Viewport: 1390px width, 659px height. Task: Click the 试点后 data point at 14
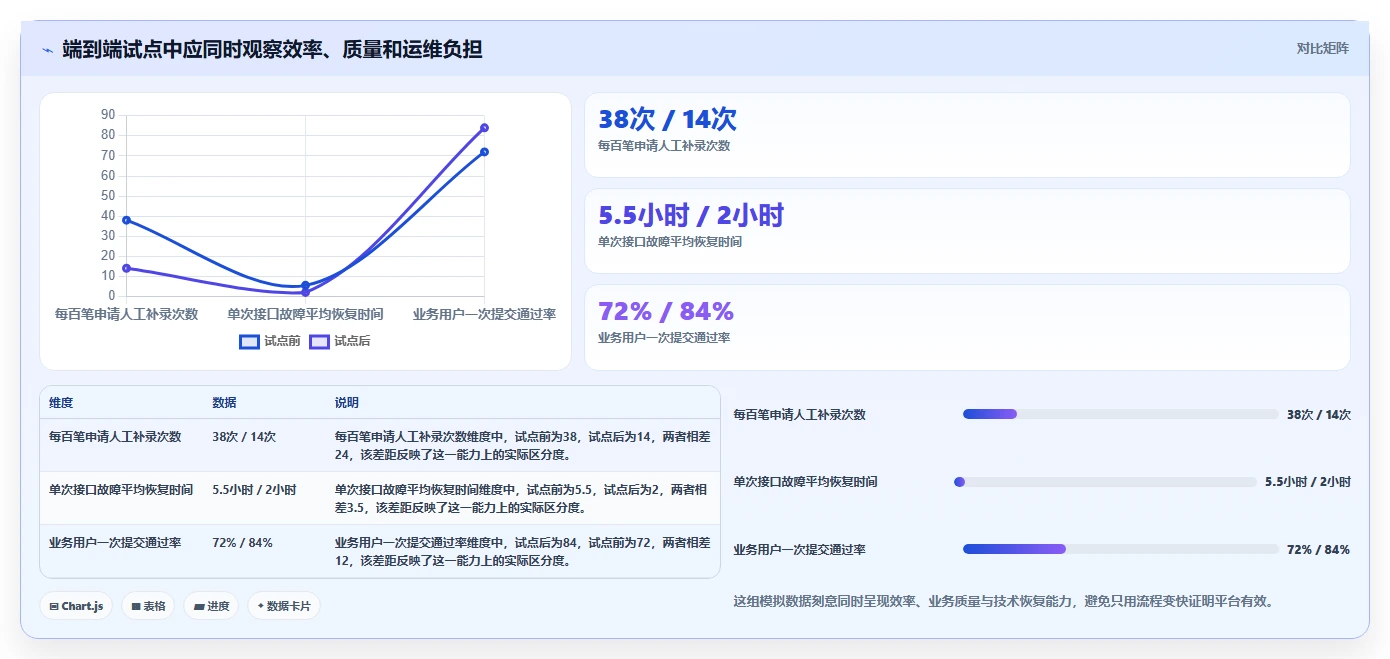point(126,268)
